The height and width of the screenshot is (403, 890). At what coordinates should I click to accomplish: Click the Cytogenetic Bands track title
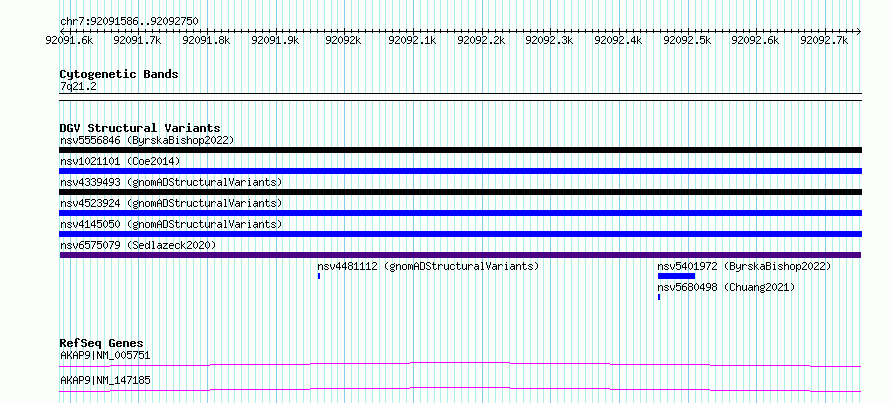[119, 74]
